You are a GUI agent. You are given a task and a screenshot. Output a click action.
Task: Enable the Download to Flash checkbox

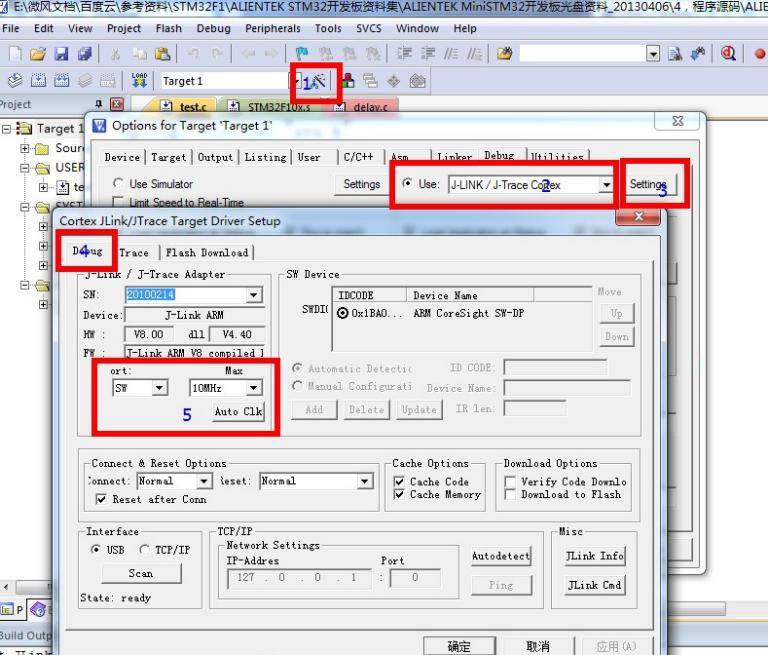pyautogui.click(x=510, y=494)
